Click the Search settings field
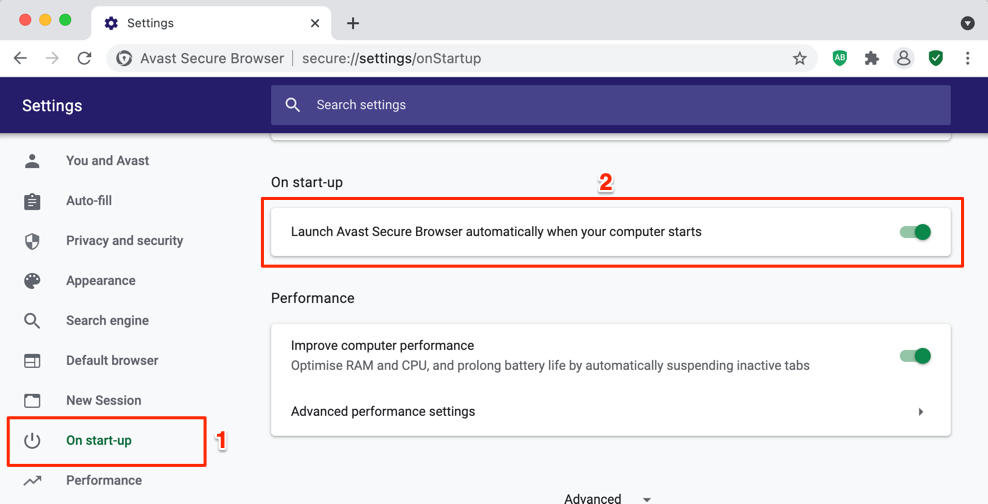Image resolution: width=988 pixels, height=504 pixels. tap(610, 105)
